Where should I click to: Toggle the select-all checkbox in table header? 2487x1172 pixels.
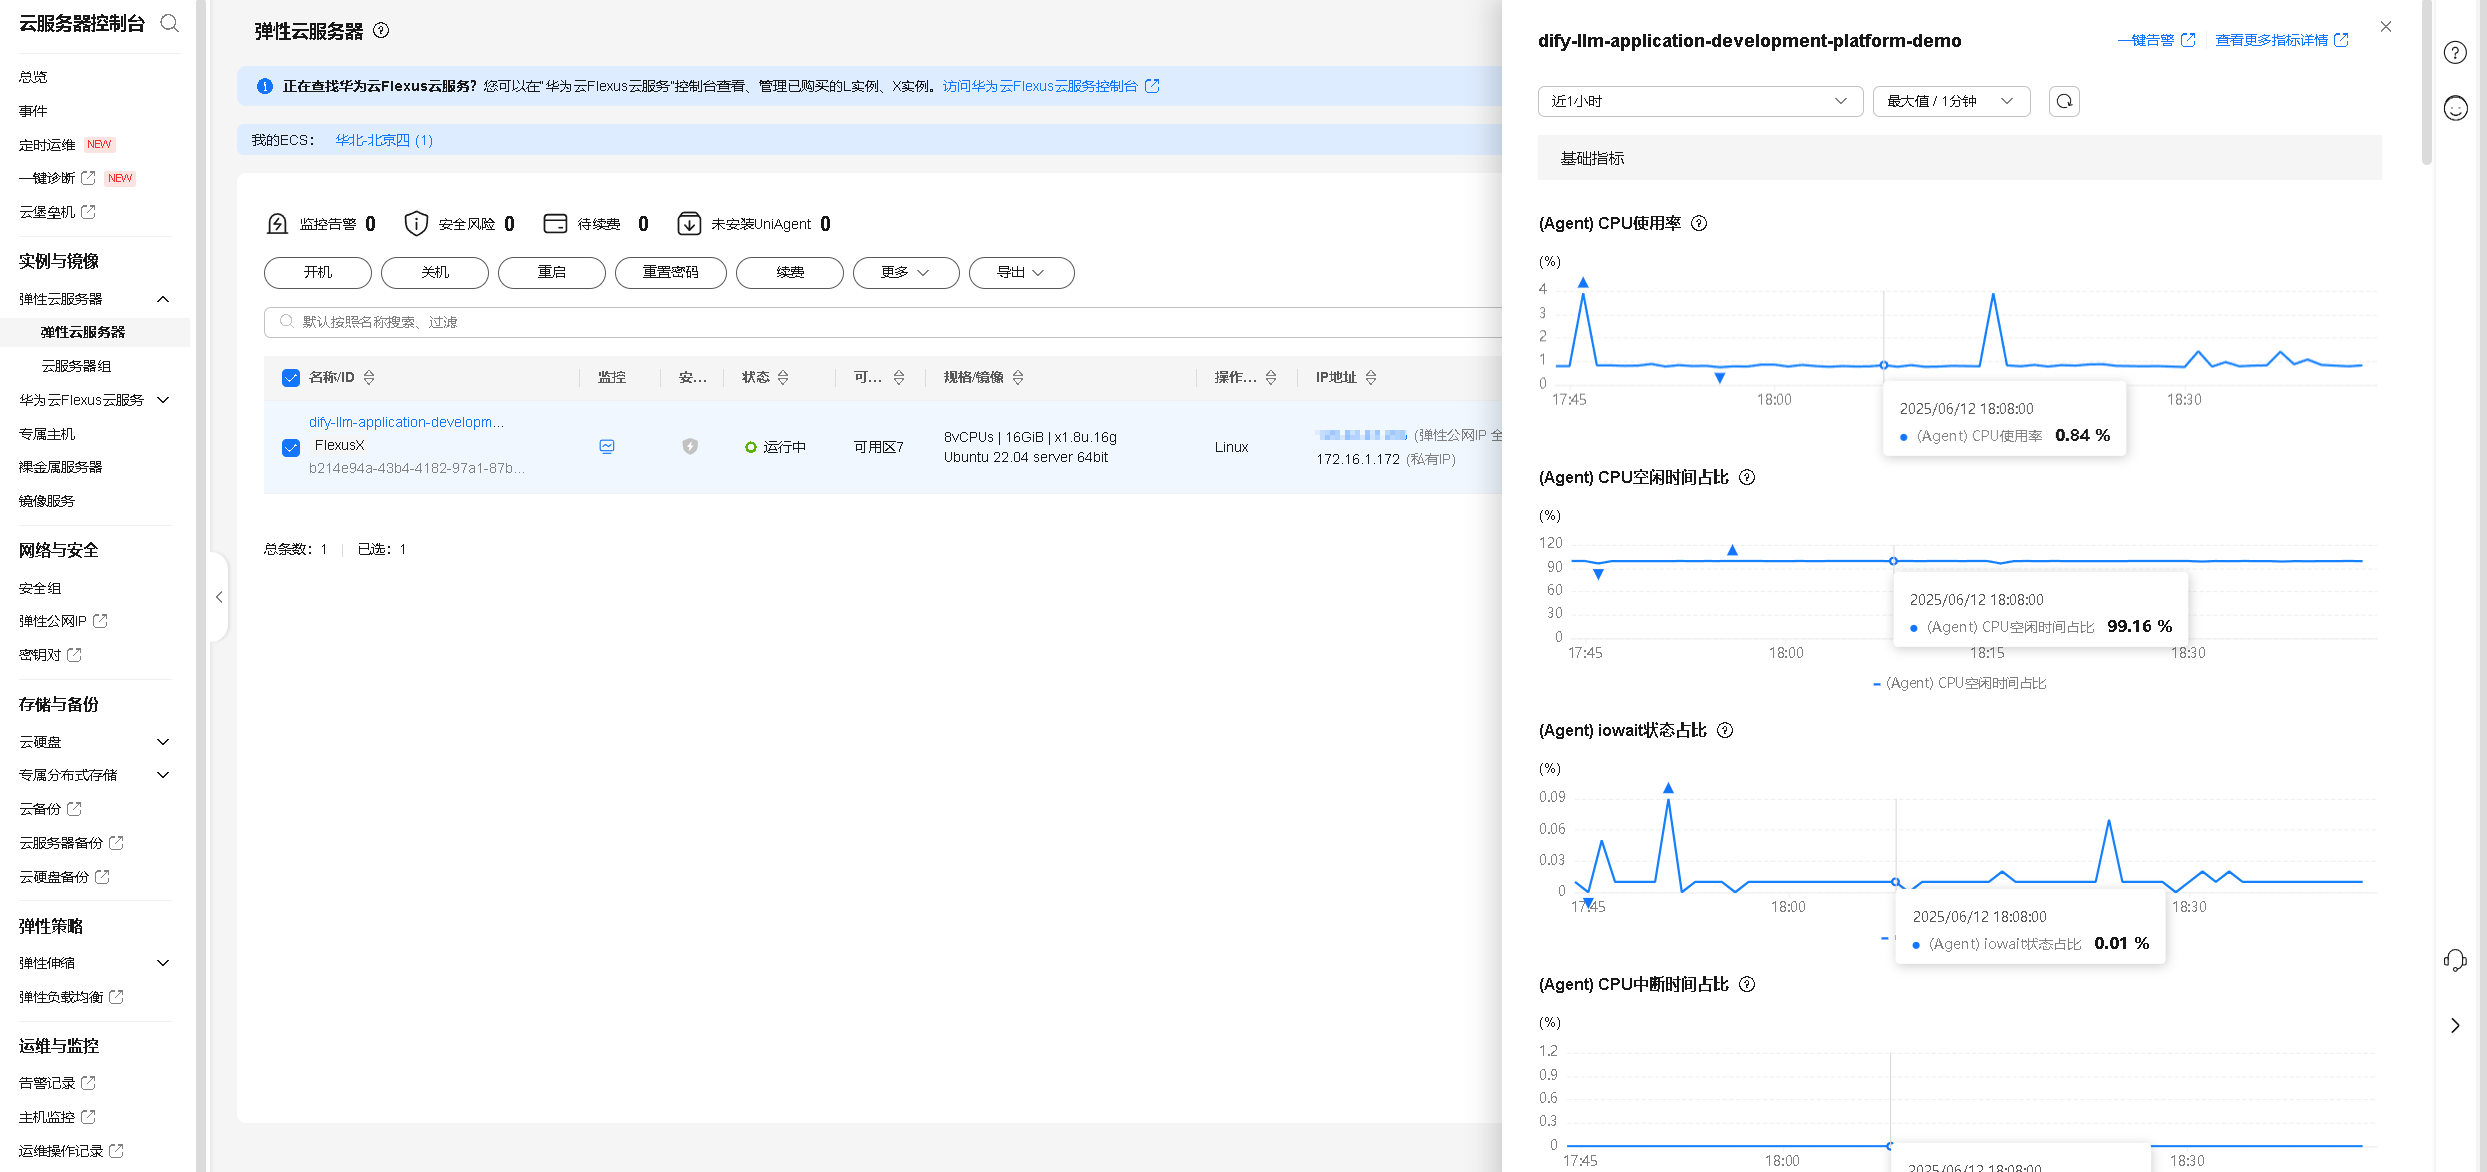[x=291, y=378]
